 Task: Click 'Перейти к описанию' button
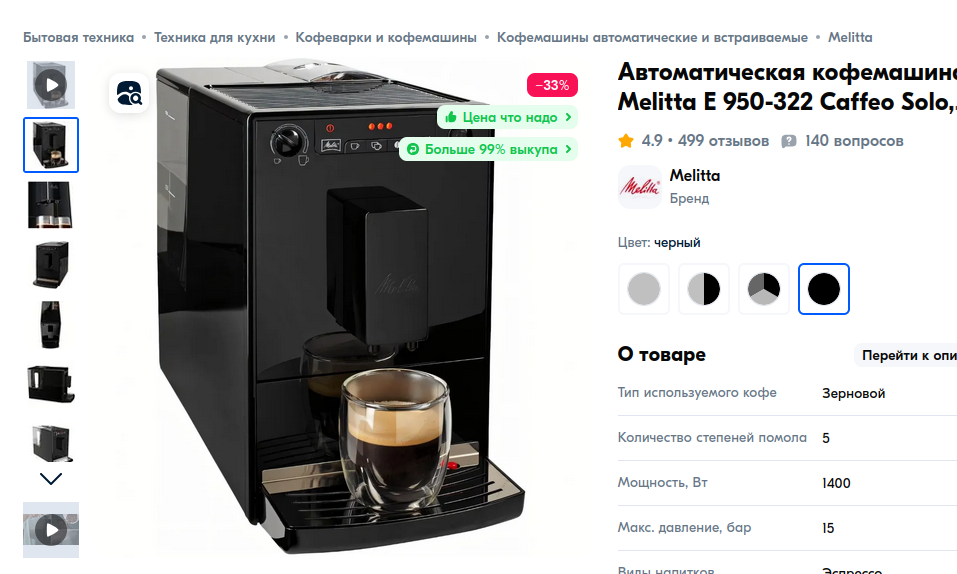(x=906, y=355)
